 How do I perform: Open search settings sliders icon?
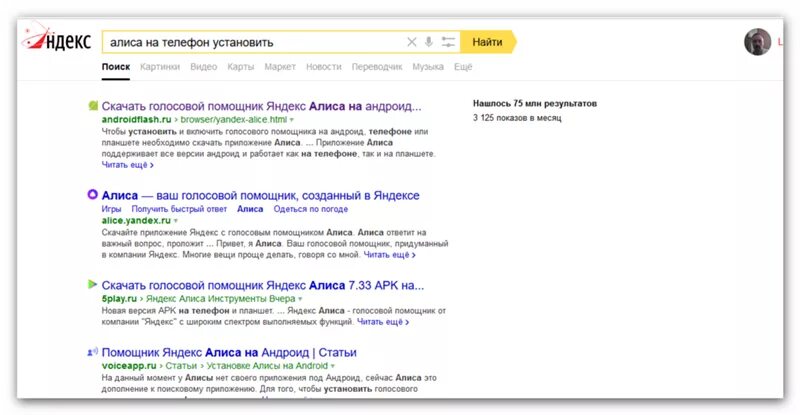448,42
